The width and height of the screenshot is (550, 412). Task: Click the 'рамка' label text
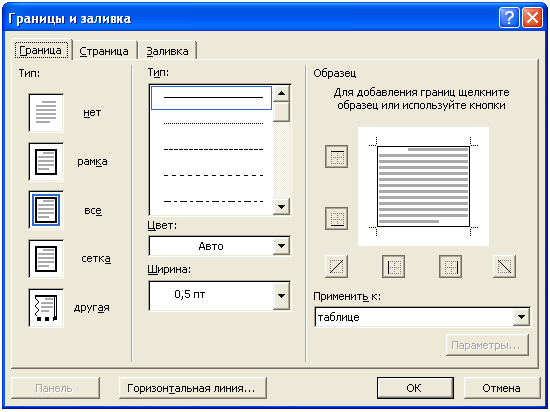(x=92, y=162)
